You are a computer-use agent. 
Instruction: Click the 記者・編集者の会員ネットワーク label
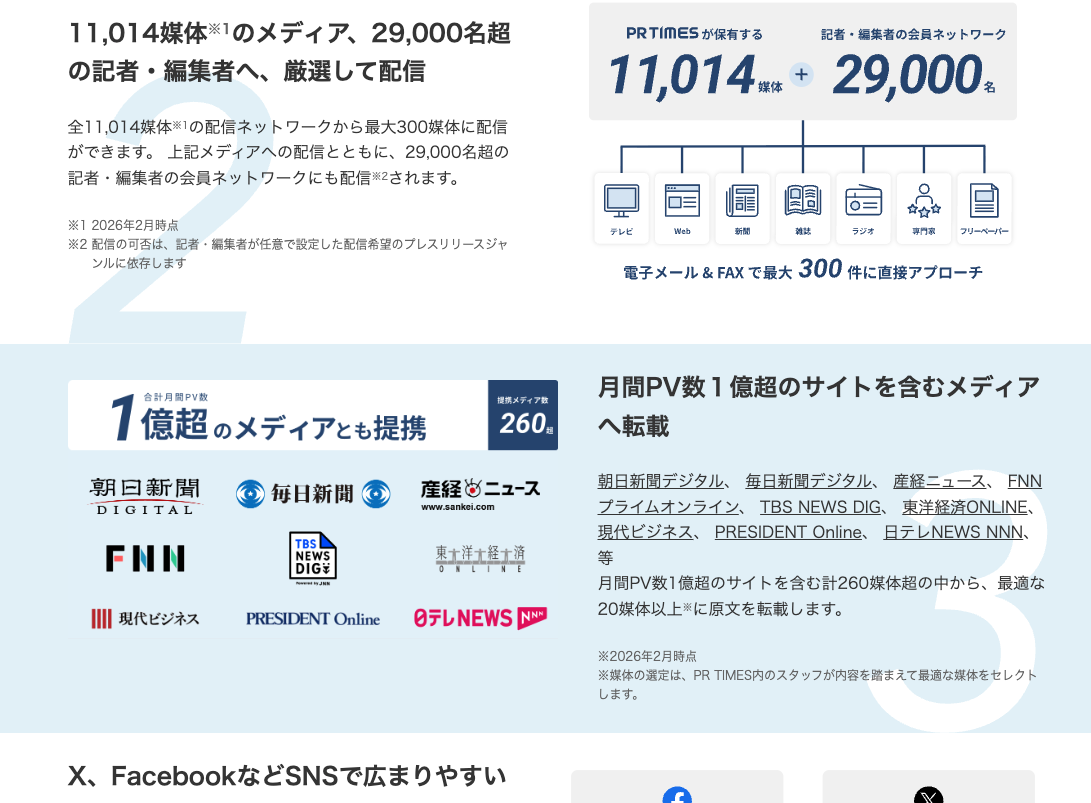914,34
